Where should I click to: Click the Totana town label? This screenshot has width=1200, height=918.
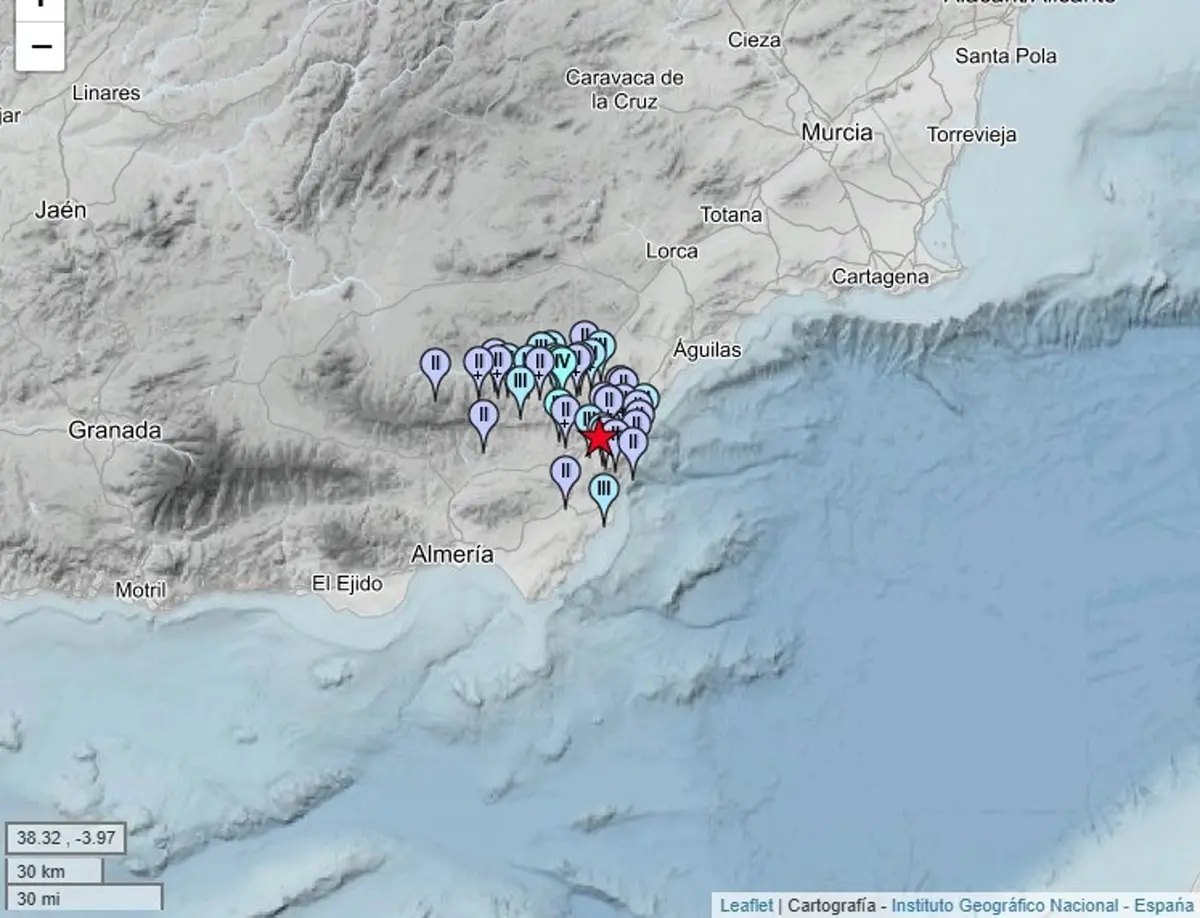point(731,214)
